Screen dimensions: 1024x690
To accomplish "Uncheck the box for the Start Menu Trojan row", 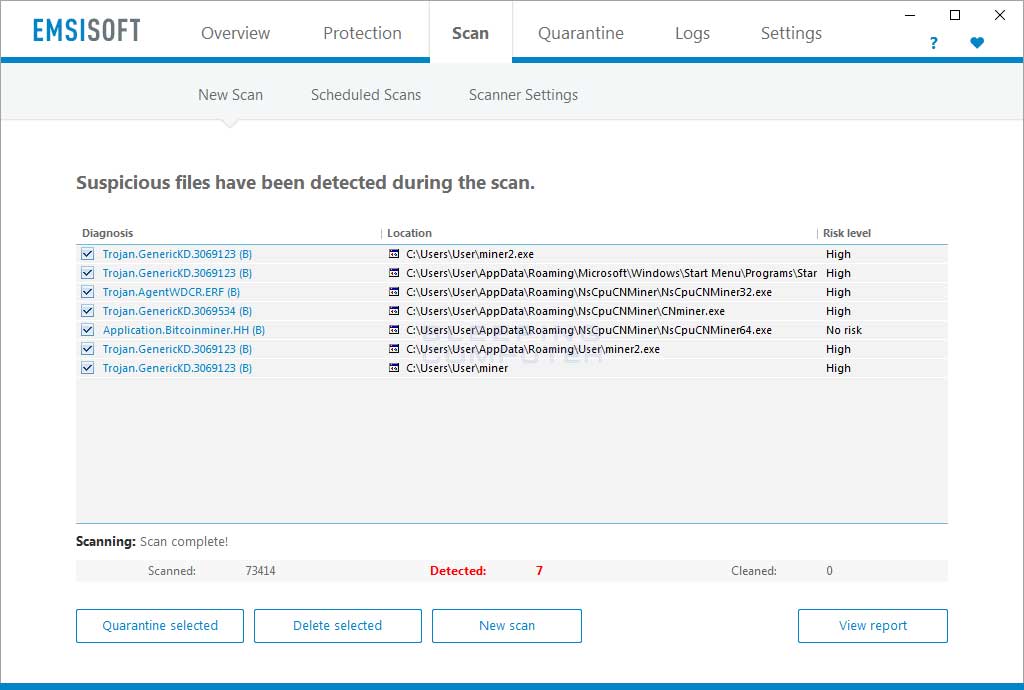I will [x=88, y=273].
